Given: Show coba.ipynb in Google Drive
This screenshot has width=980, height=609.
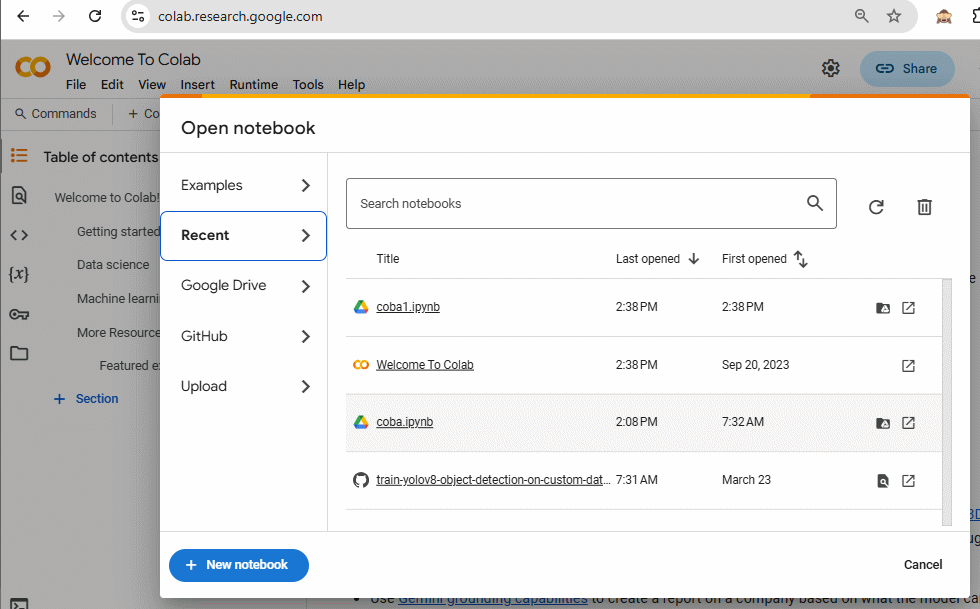Looking at the screenshot, I should pyautogui.click(x=882, y=423).
